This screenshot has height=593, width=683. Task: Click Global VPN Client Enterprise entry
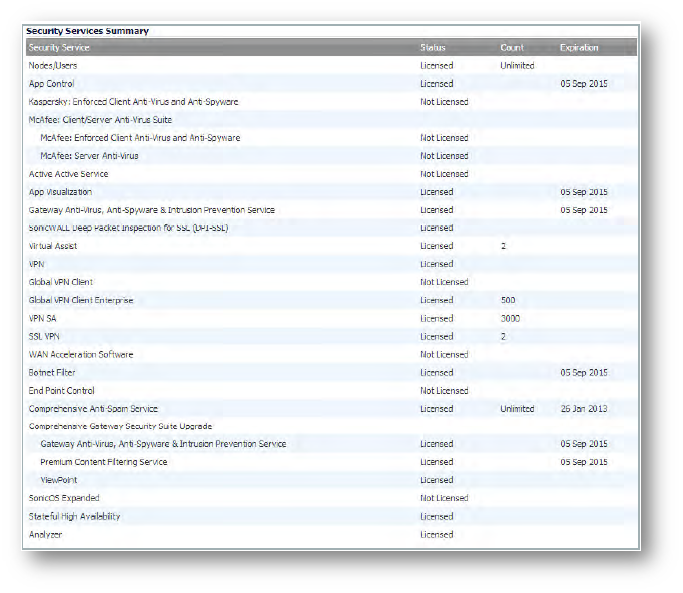tap(81, 300)
